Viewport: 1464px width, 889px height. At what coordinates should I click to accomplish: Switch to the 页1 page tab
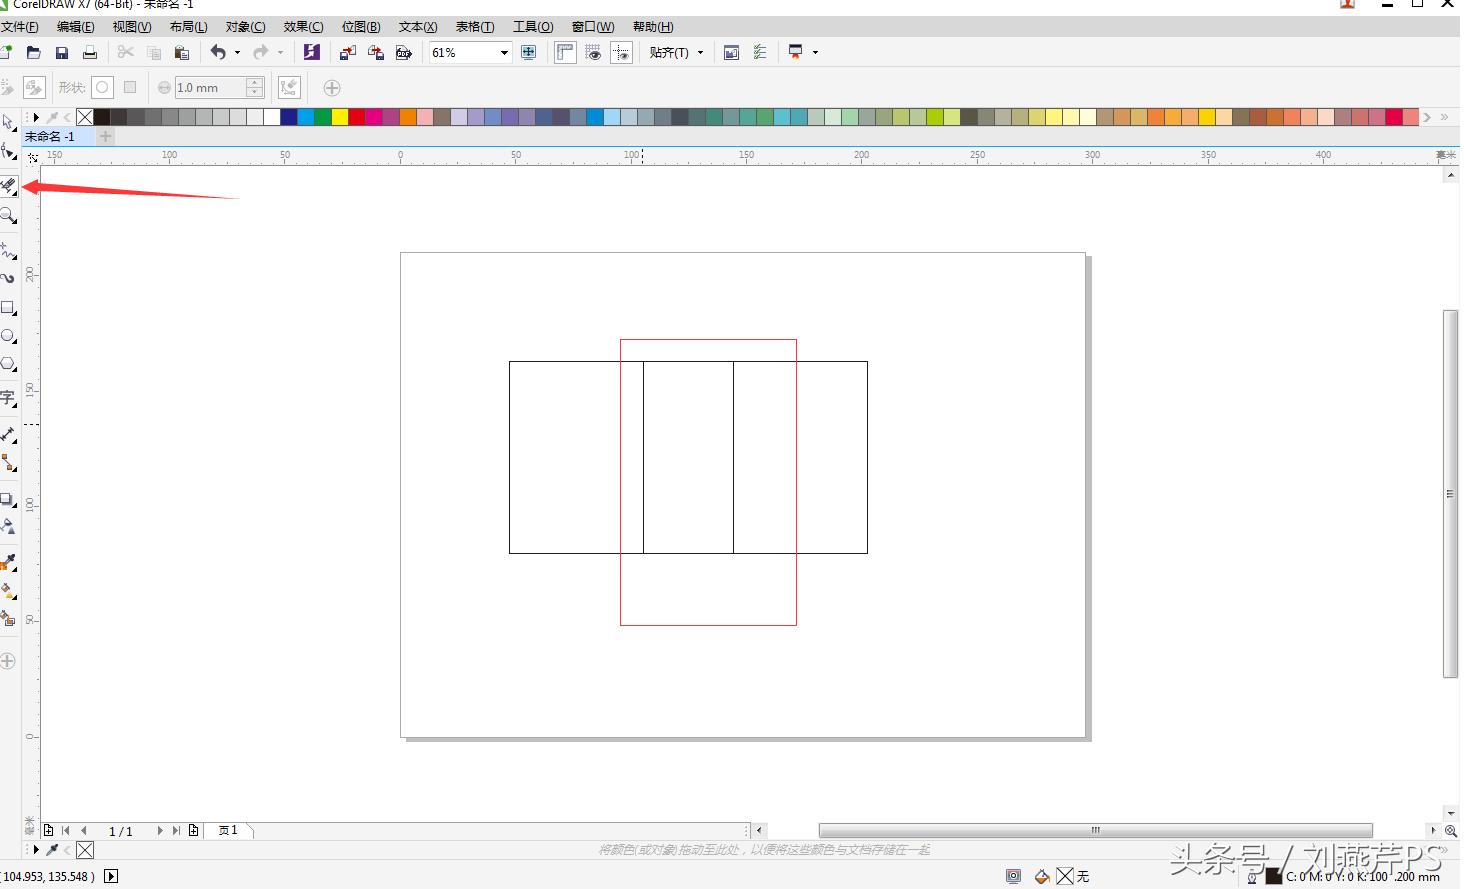228,830
